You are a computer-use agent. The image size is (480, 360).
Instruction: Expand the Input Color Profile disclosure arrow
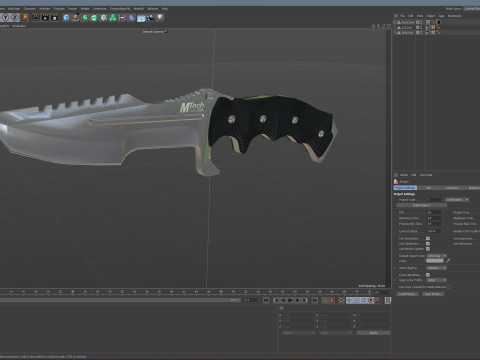(395, 280)
